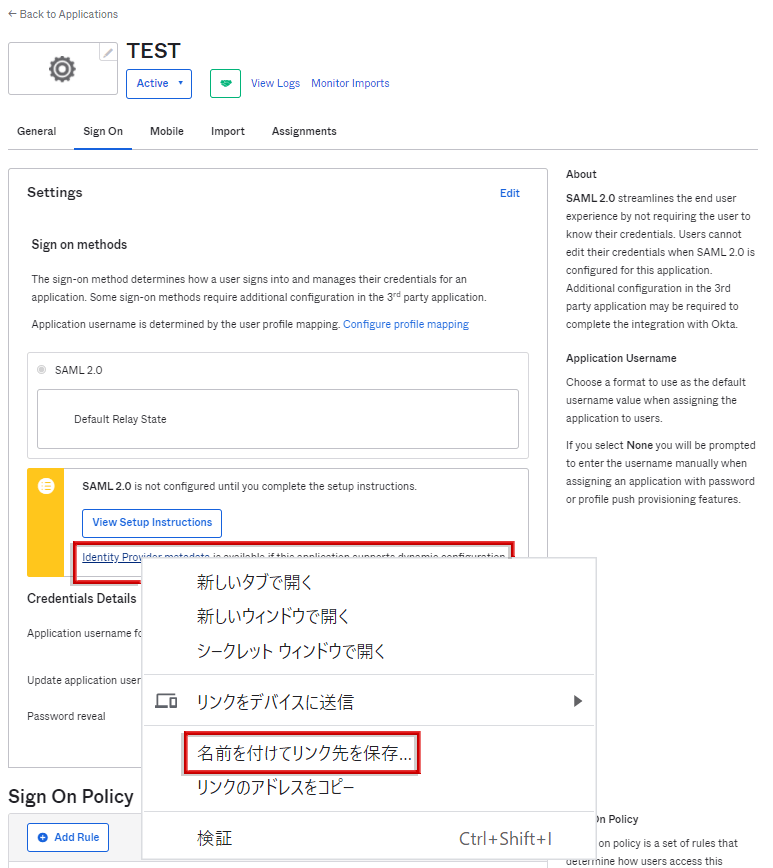
Task: Choose 新しいウィンドウで開く menu entry
Action: click(x=368, y=616)
